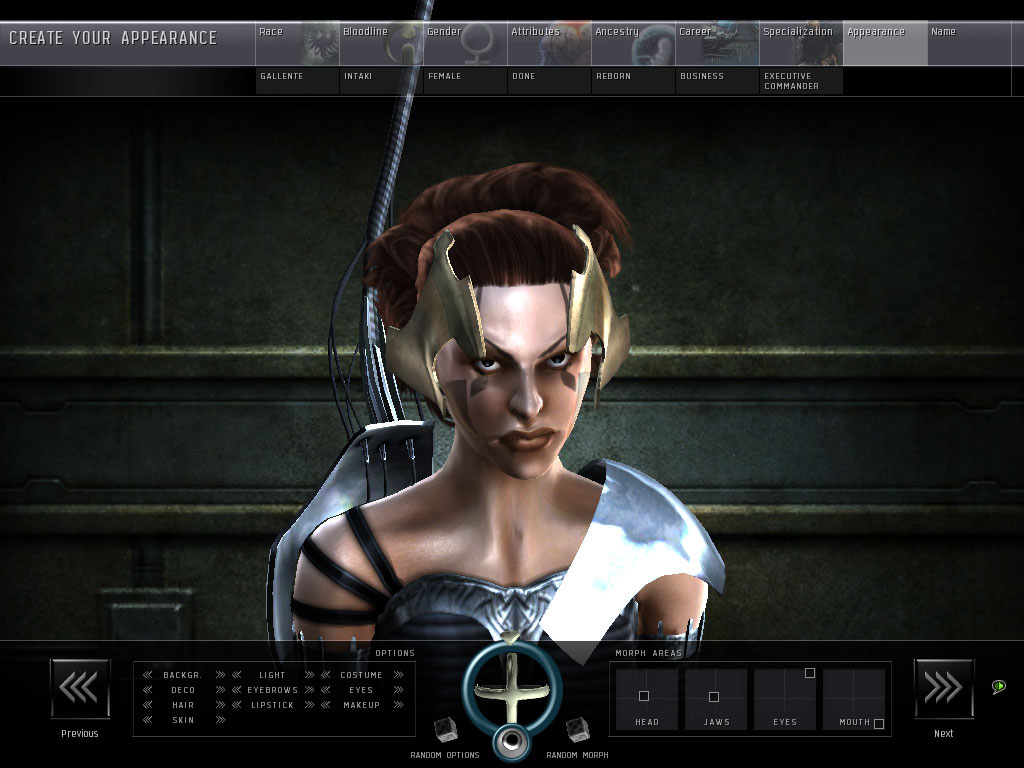Click the GALLENTE label under Race
Viewport: 1024px width, 768px height.
[281, 76]
